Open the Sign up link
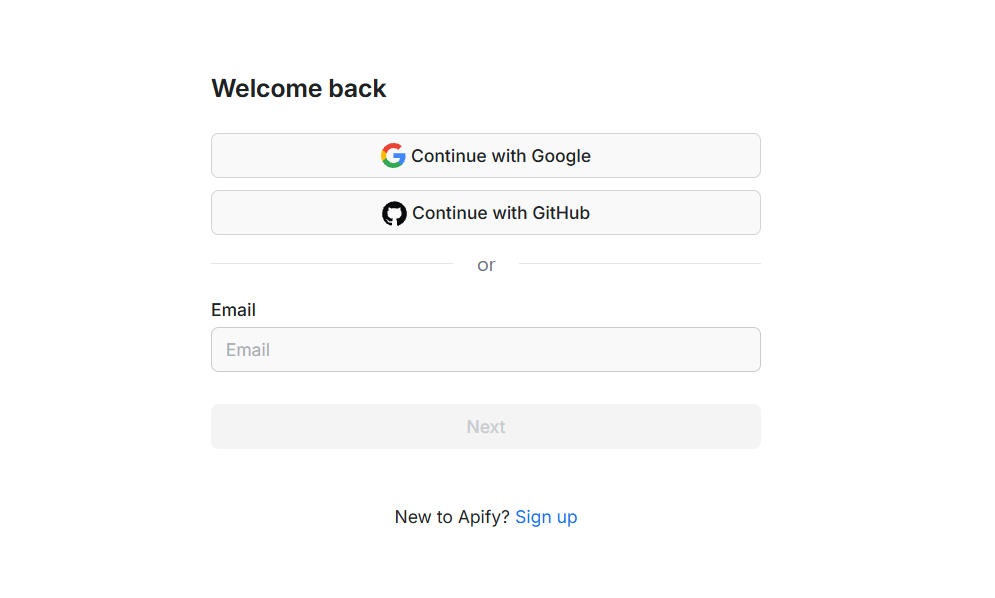The height and width of the screenshot is (598, 995). (546, 517)
